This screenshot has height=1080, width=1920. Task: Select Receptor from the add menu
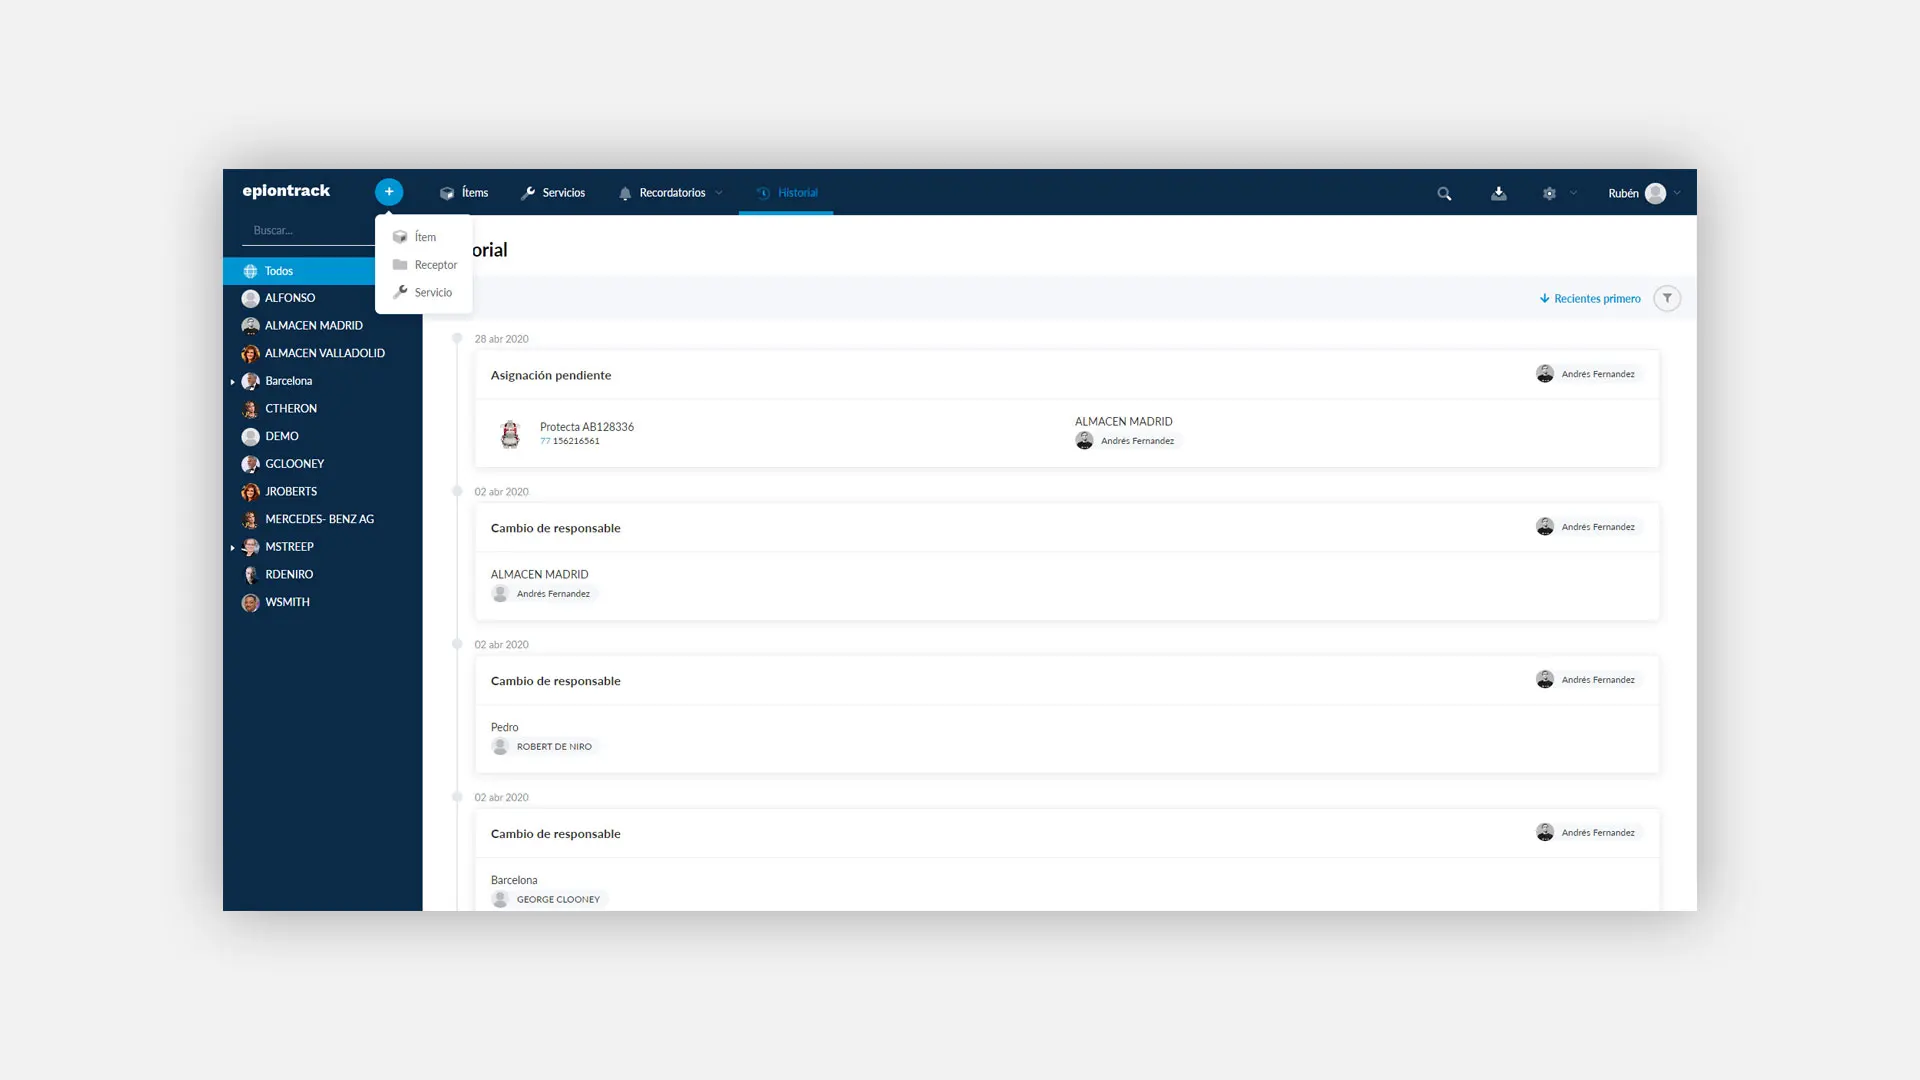coord(425,264)
